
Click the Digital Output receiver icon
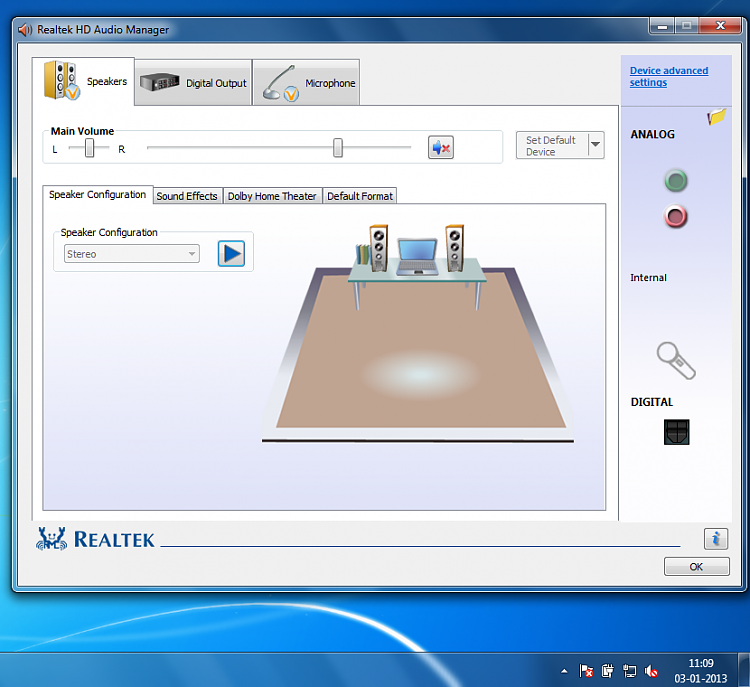[x=160, y=82]
